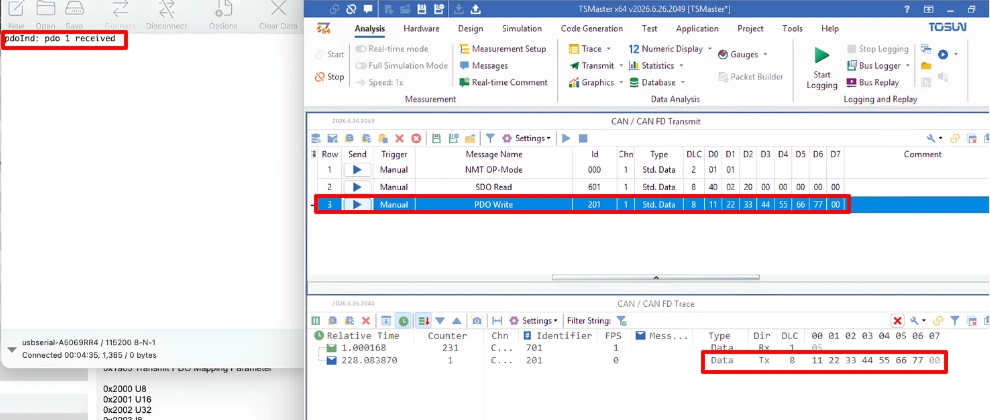Click the Identifier column header in Trace
The height and width of the screenshot is (420, 990).
[x=558, y=335]
